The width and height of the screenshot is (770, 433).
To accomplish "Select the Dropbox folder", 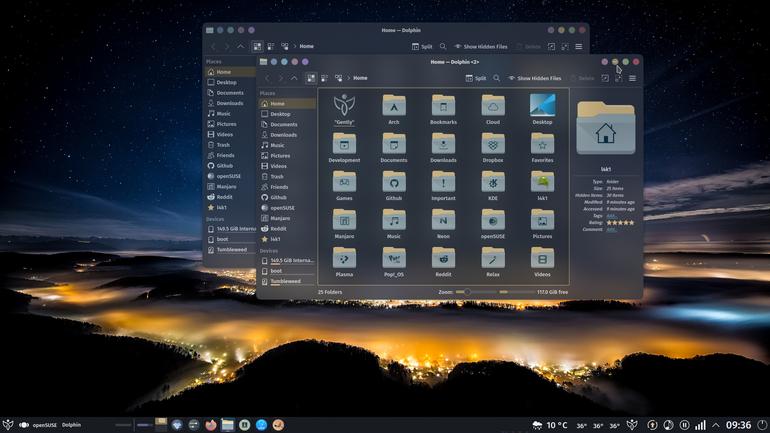I will (493, 147).
